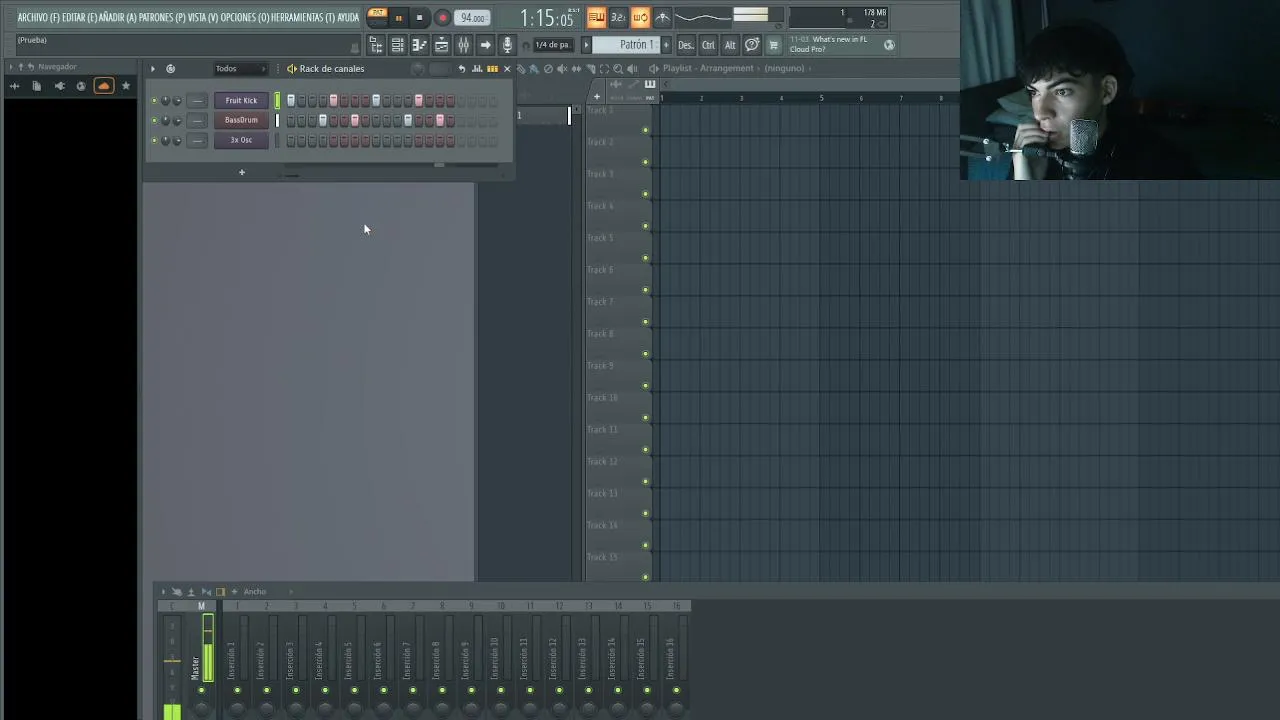Image resolution: width=1280 pixels, height=720 pixels.
Task: Open the Todos channel filter dropdown
Action: tap(242, 68)
